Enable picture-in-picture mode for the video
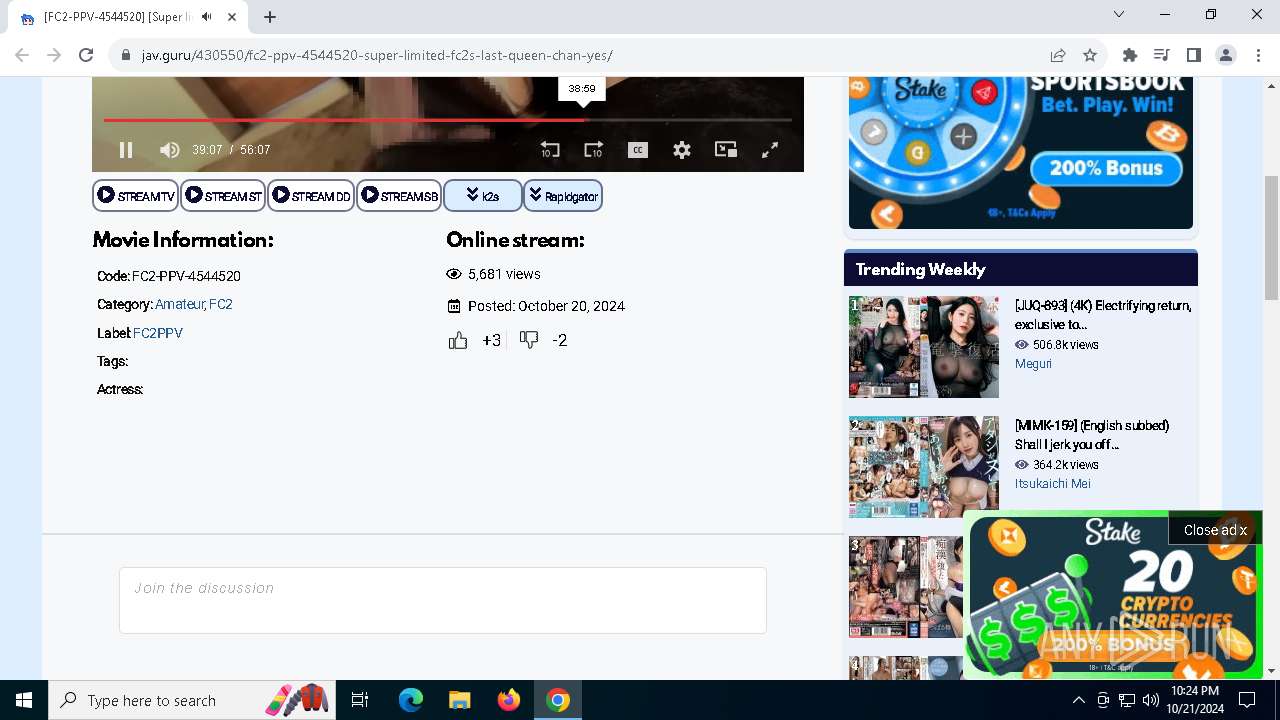 726,150
